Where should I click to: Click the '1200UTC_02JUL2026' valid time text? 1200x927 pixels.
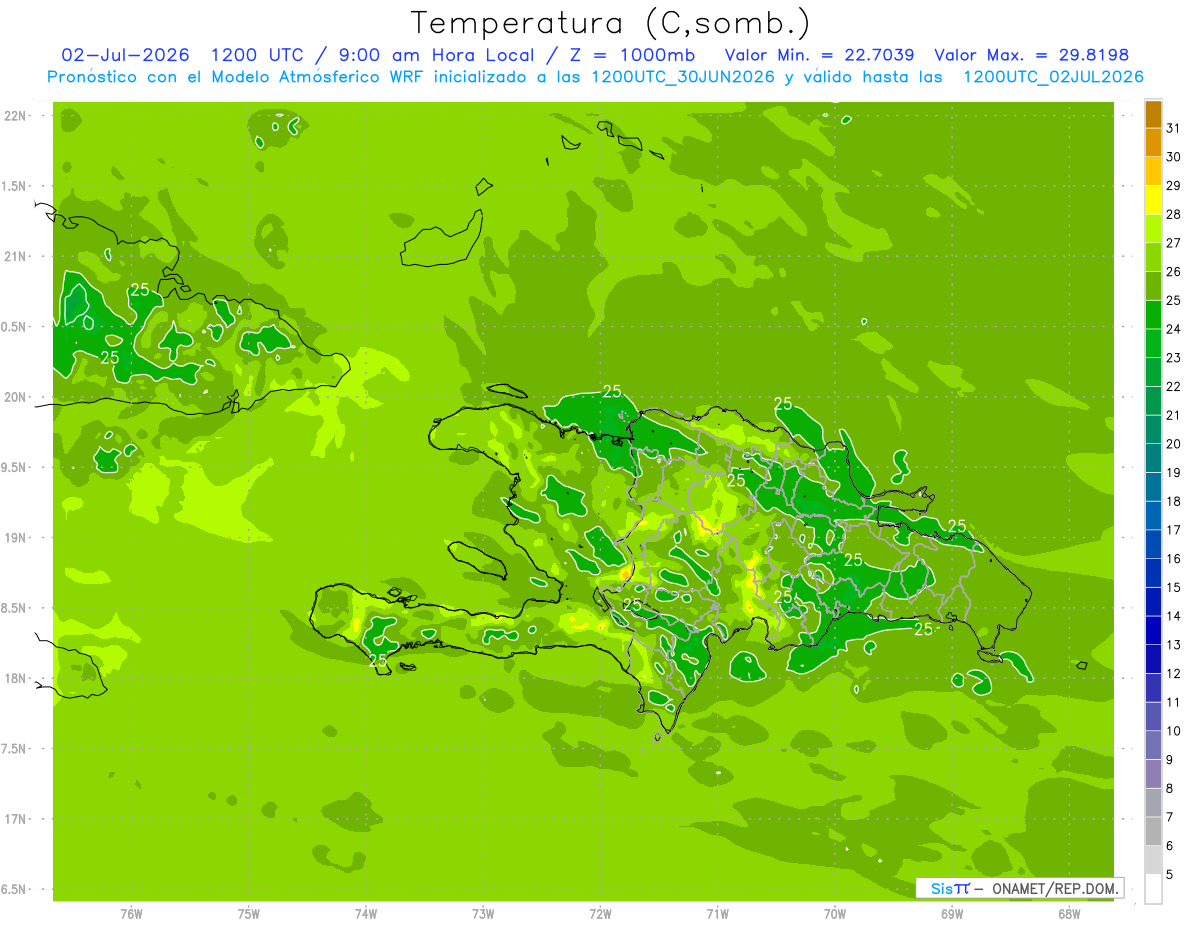point(1053,77)
